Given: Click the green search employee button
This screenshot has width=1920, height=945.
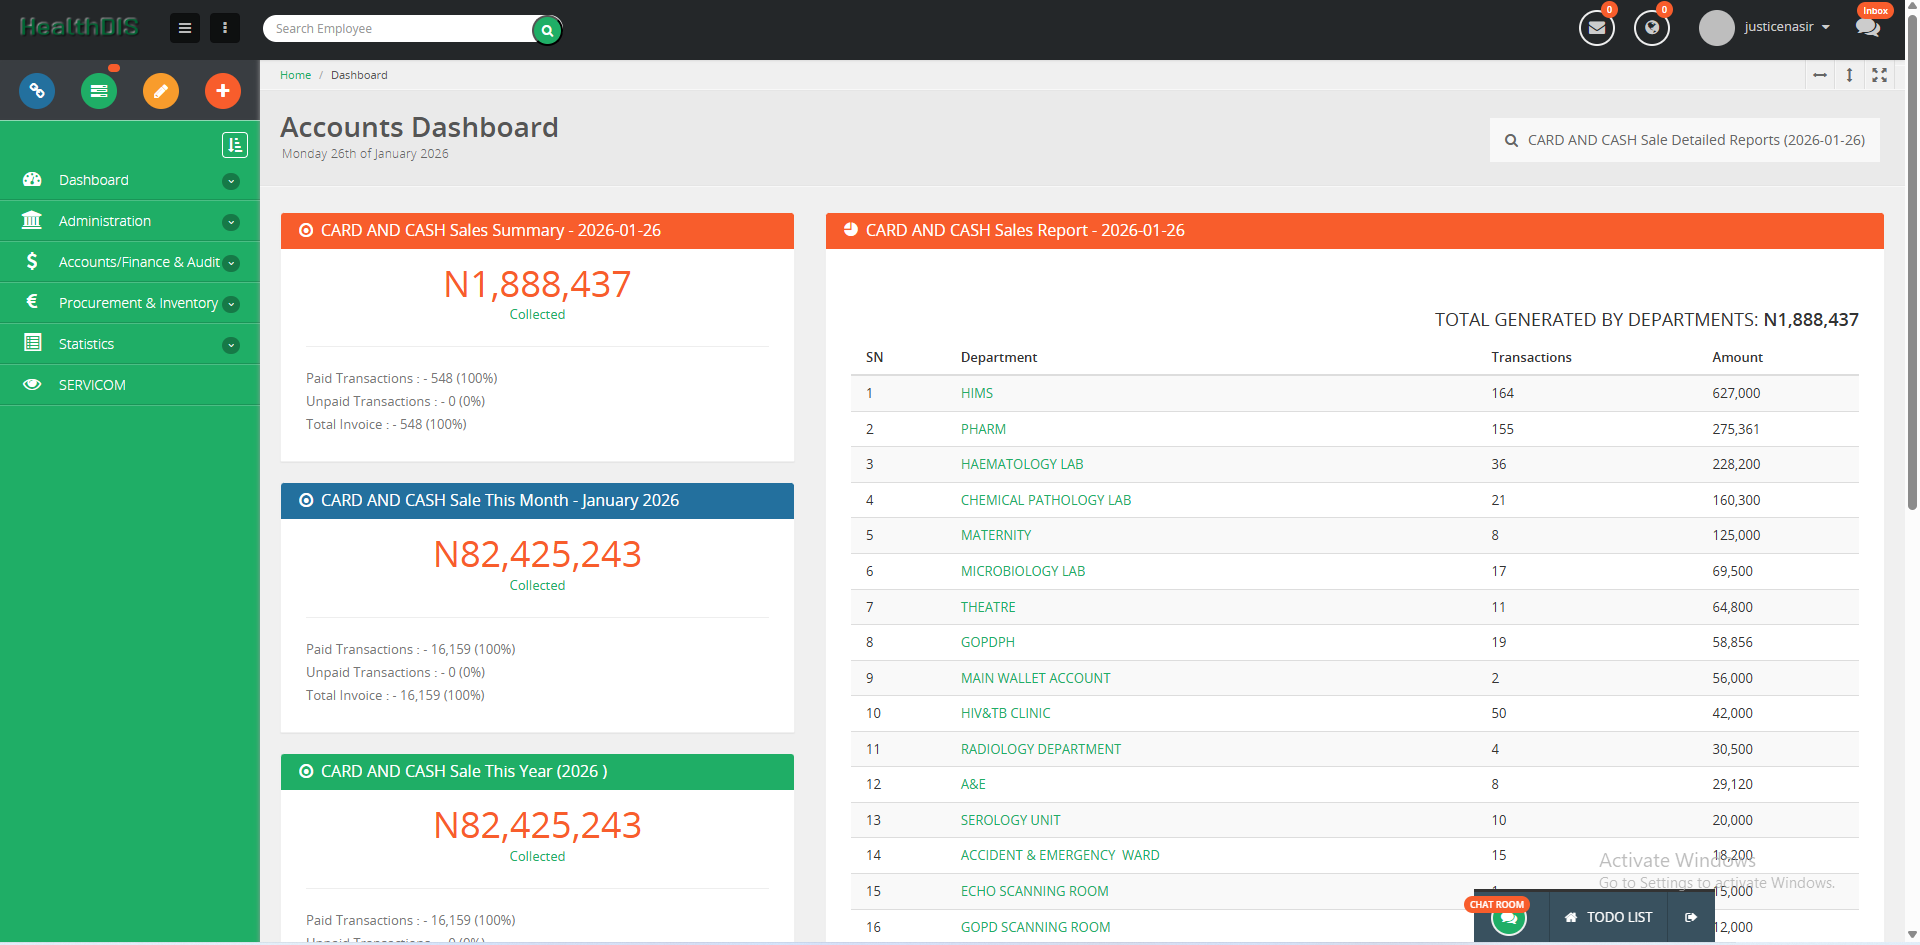Looking at the screenshot, I should tap(547, 30).
